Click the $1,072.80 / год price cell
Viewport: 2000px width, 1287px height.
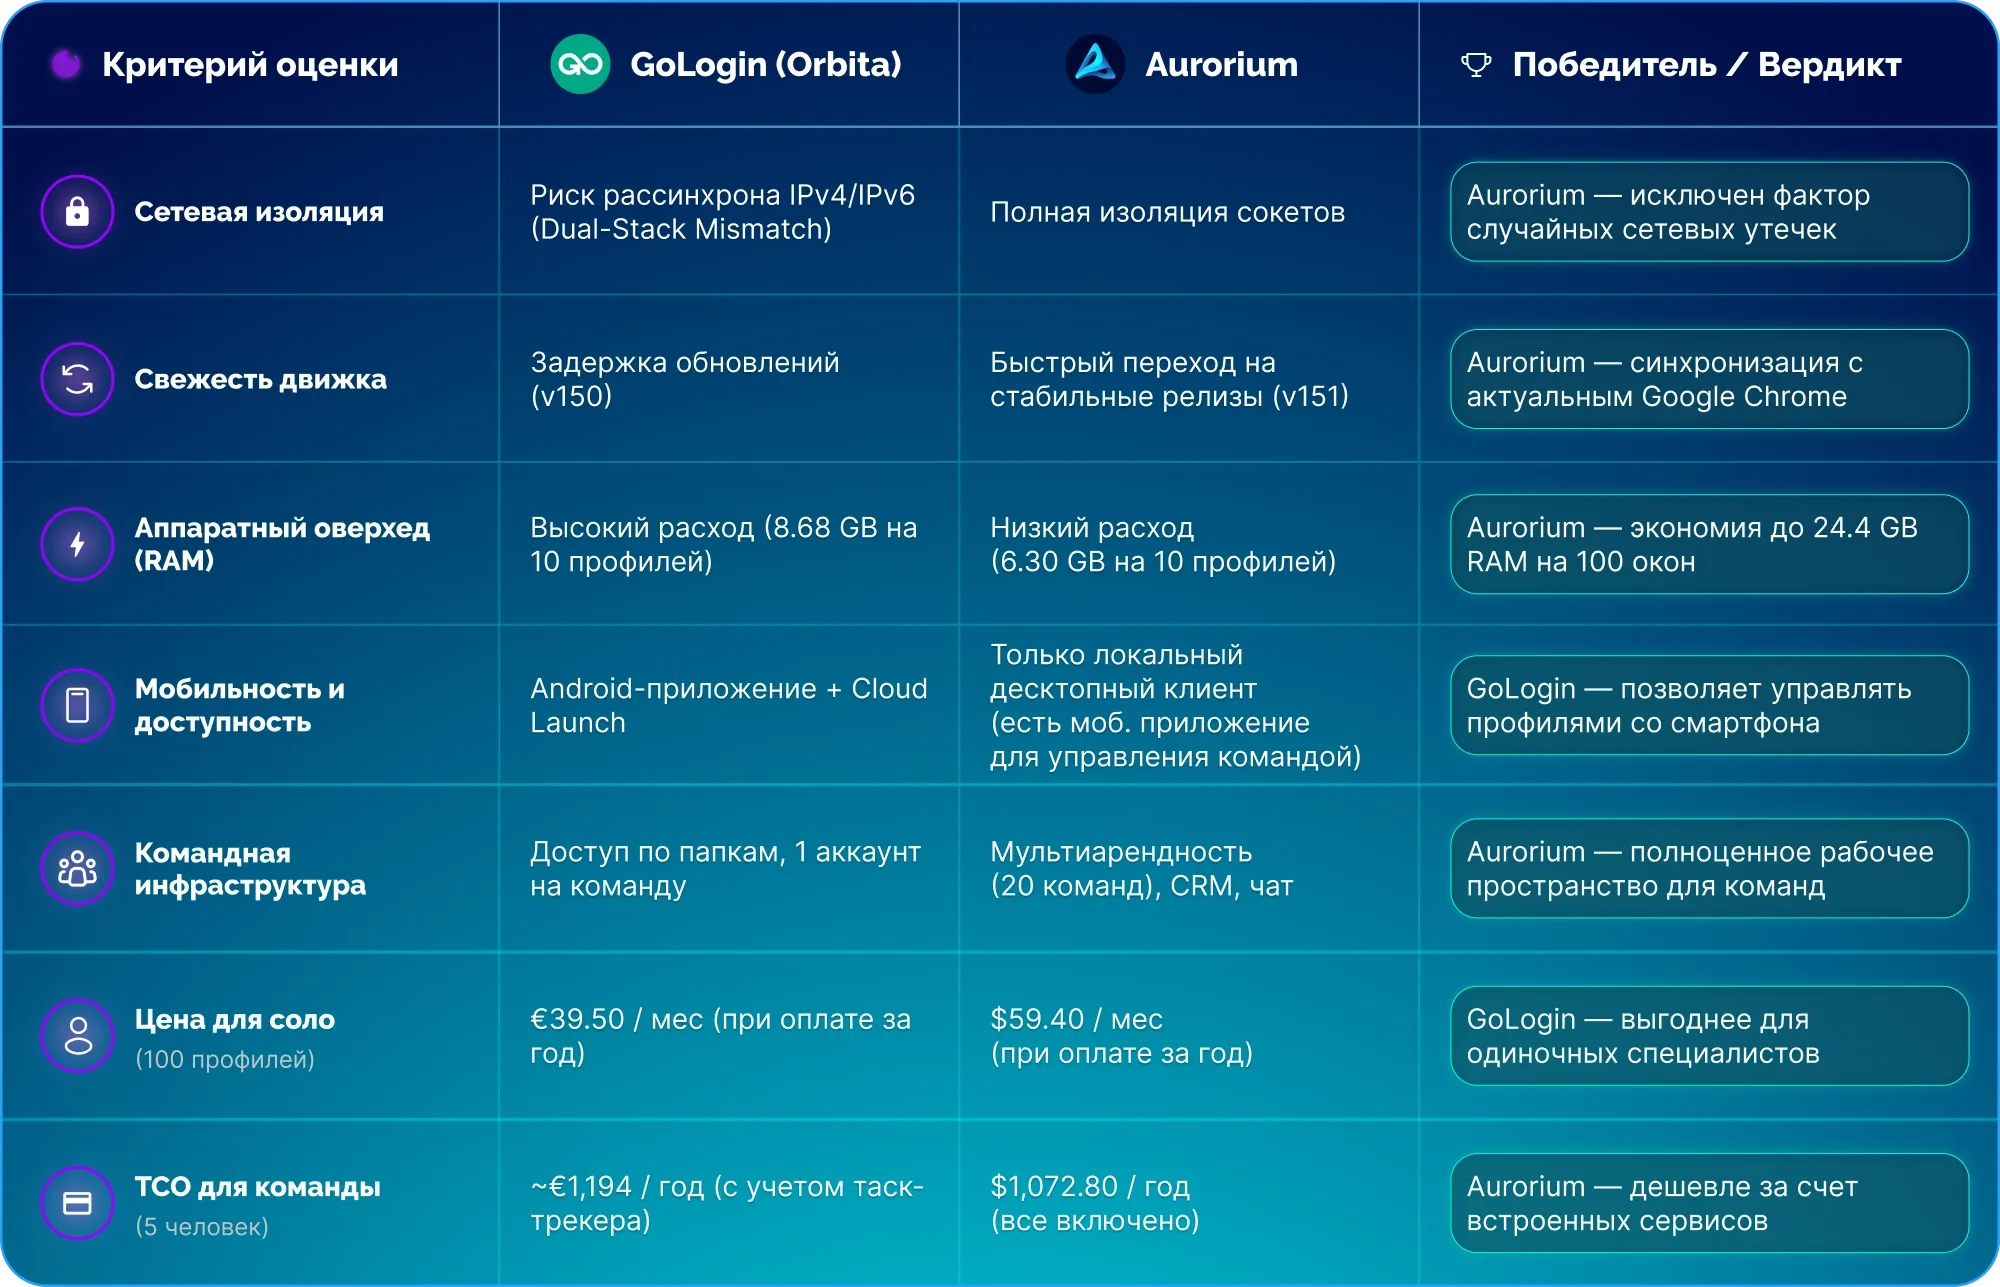click(1094, 1203)
